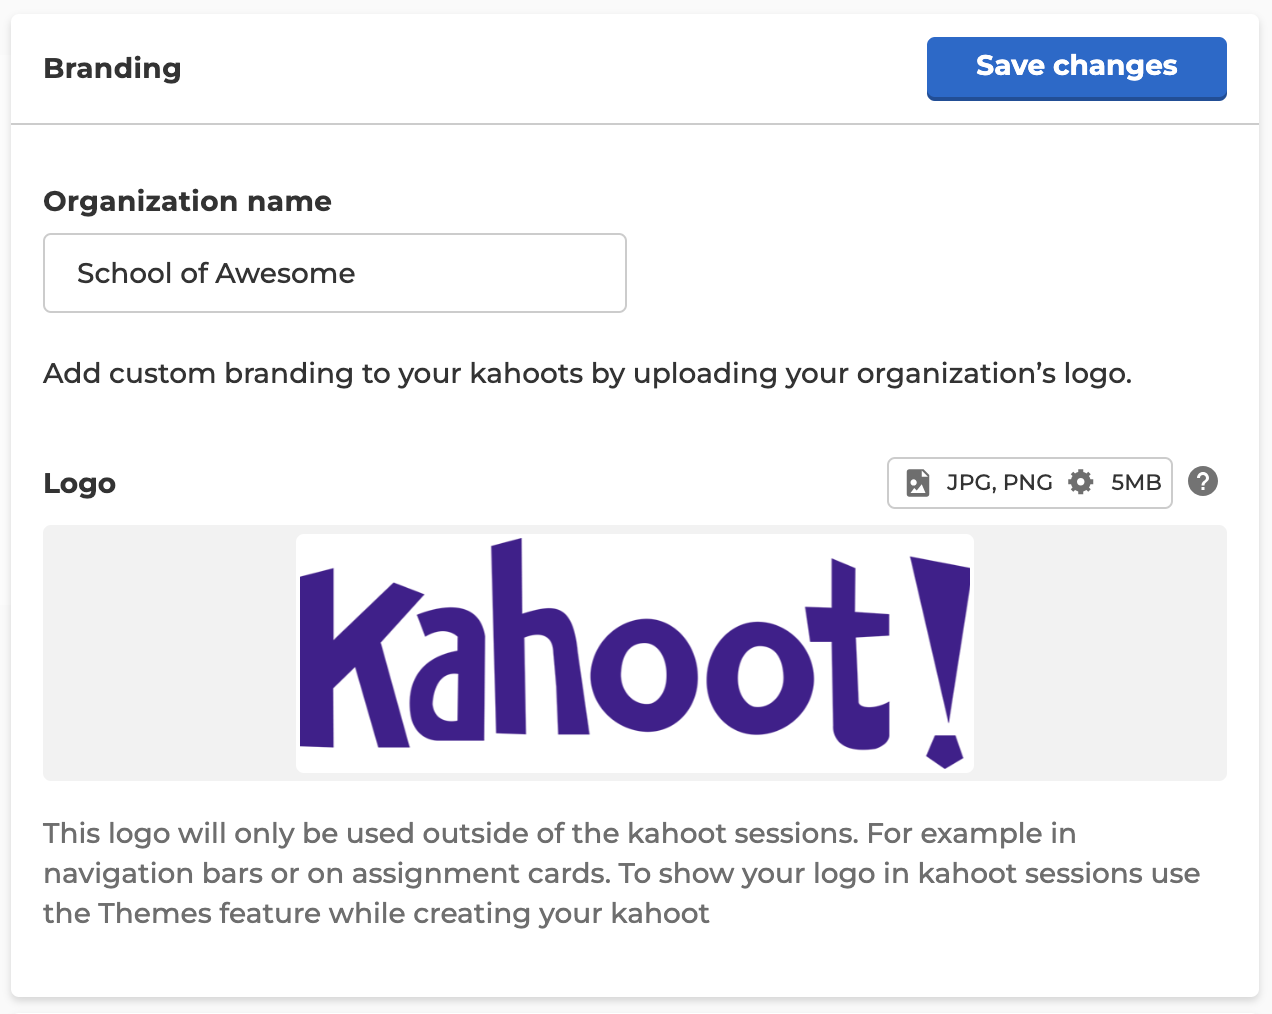Open the question mark help icon
Screen dimensions: 1272x1014
click(x=1203, y=482)
